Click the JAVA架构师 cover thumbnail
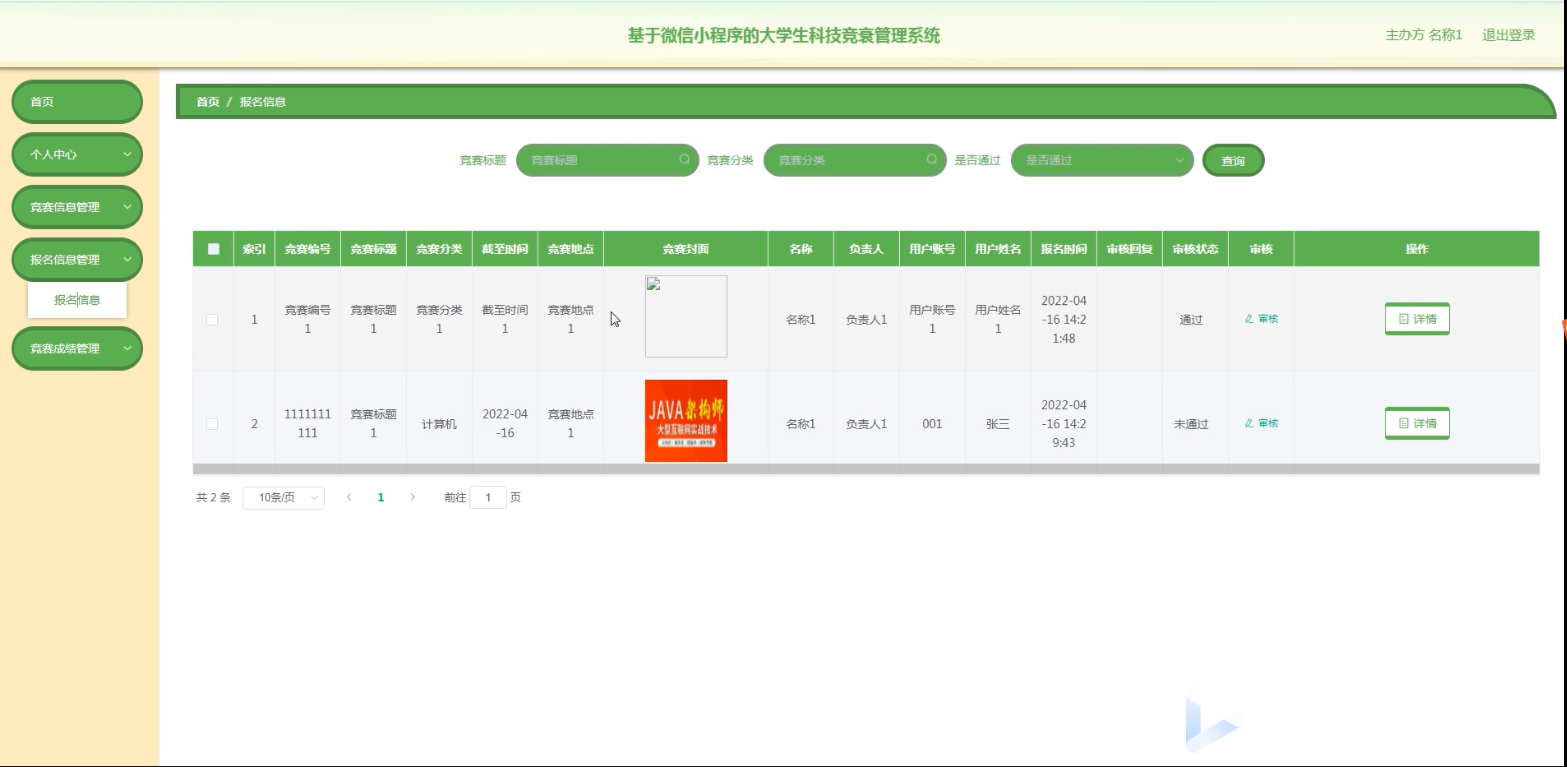The height and width of the screenshot is (767, 1567). click(686, 420)
